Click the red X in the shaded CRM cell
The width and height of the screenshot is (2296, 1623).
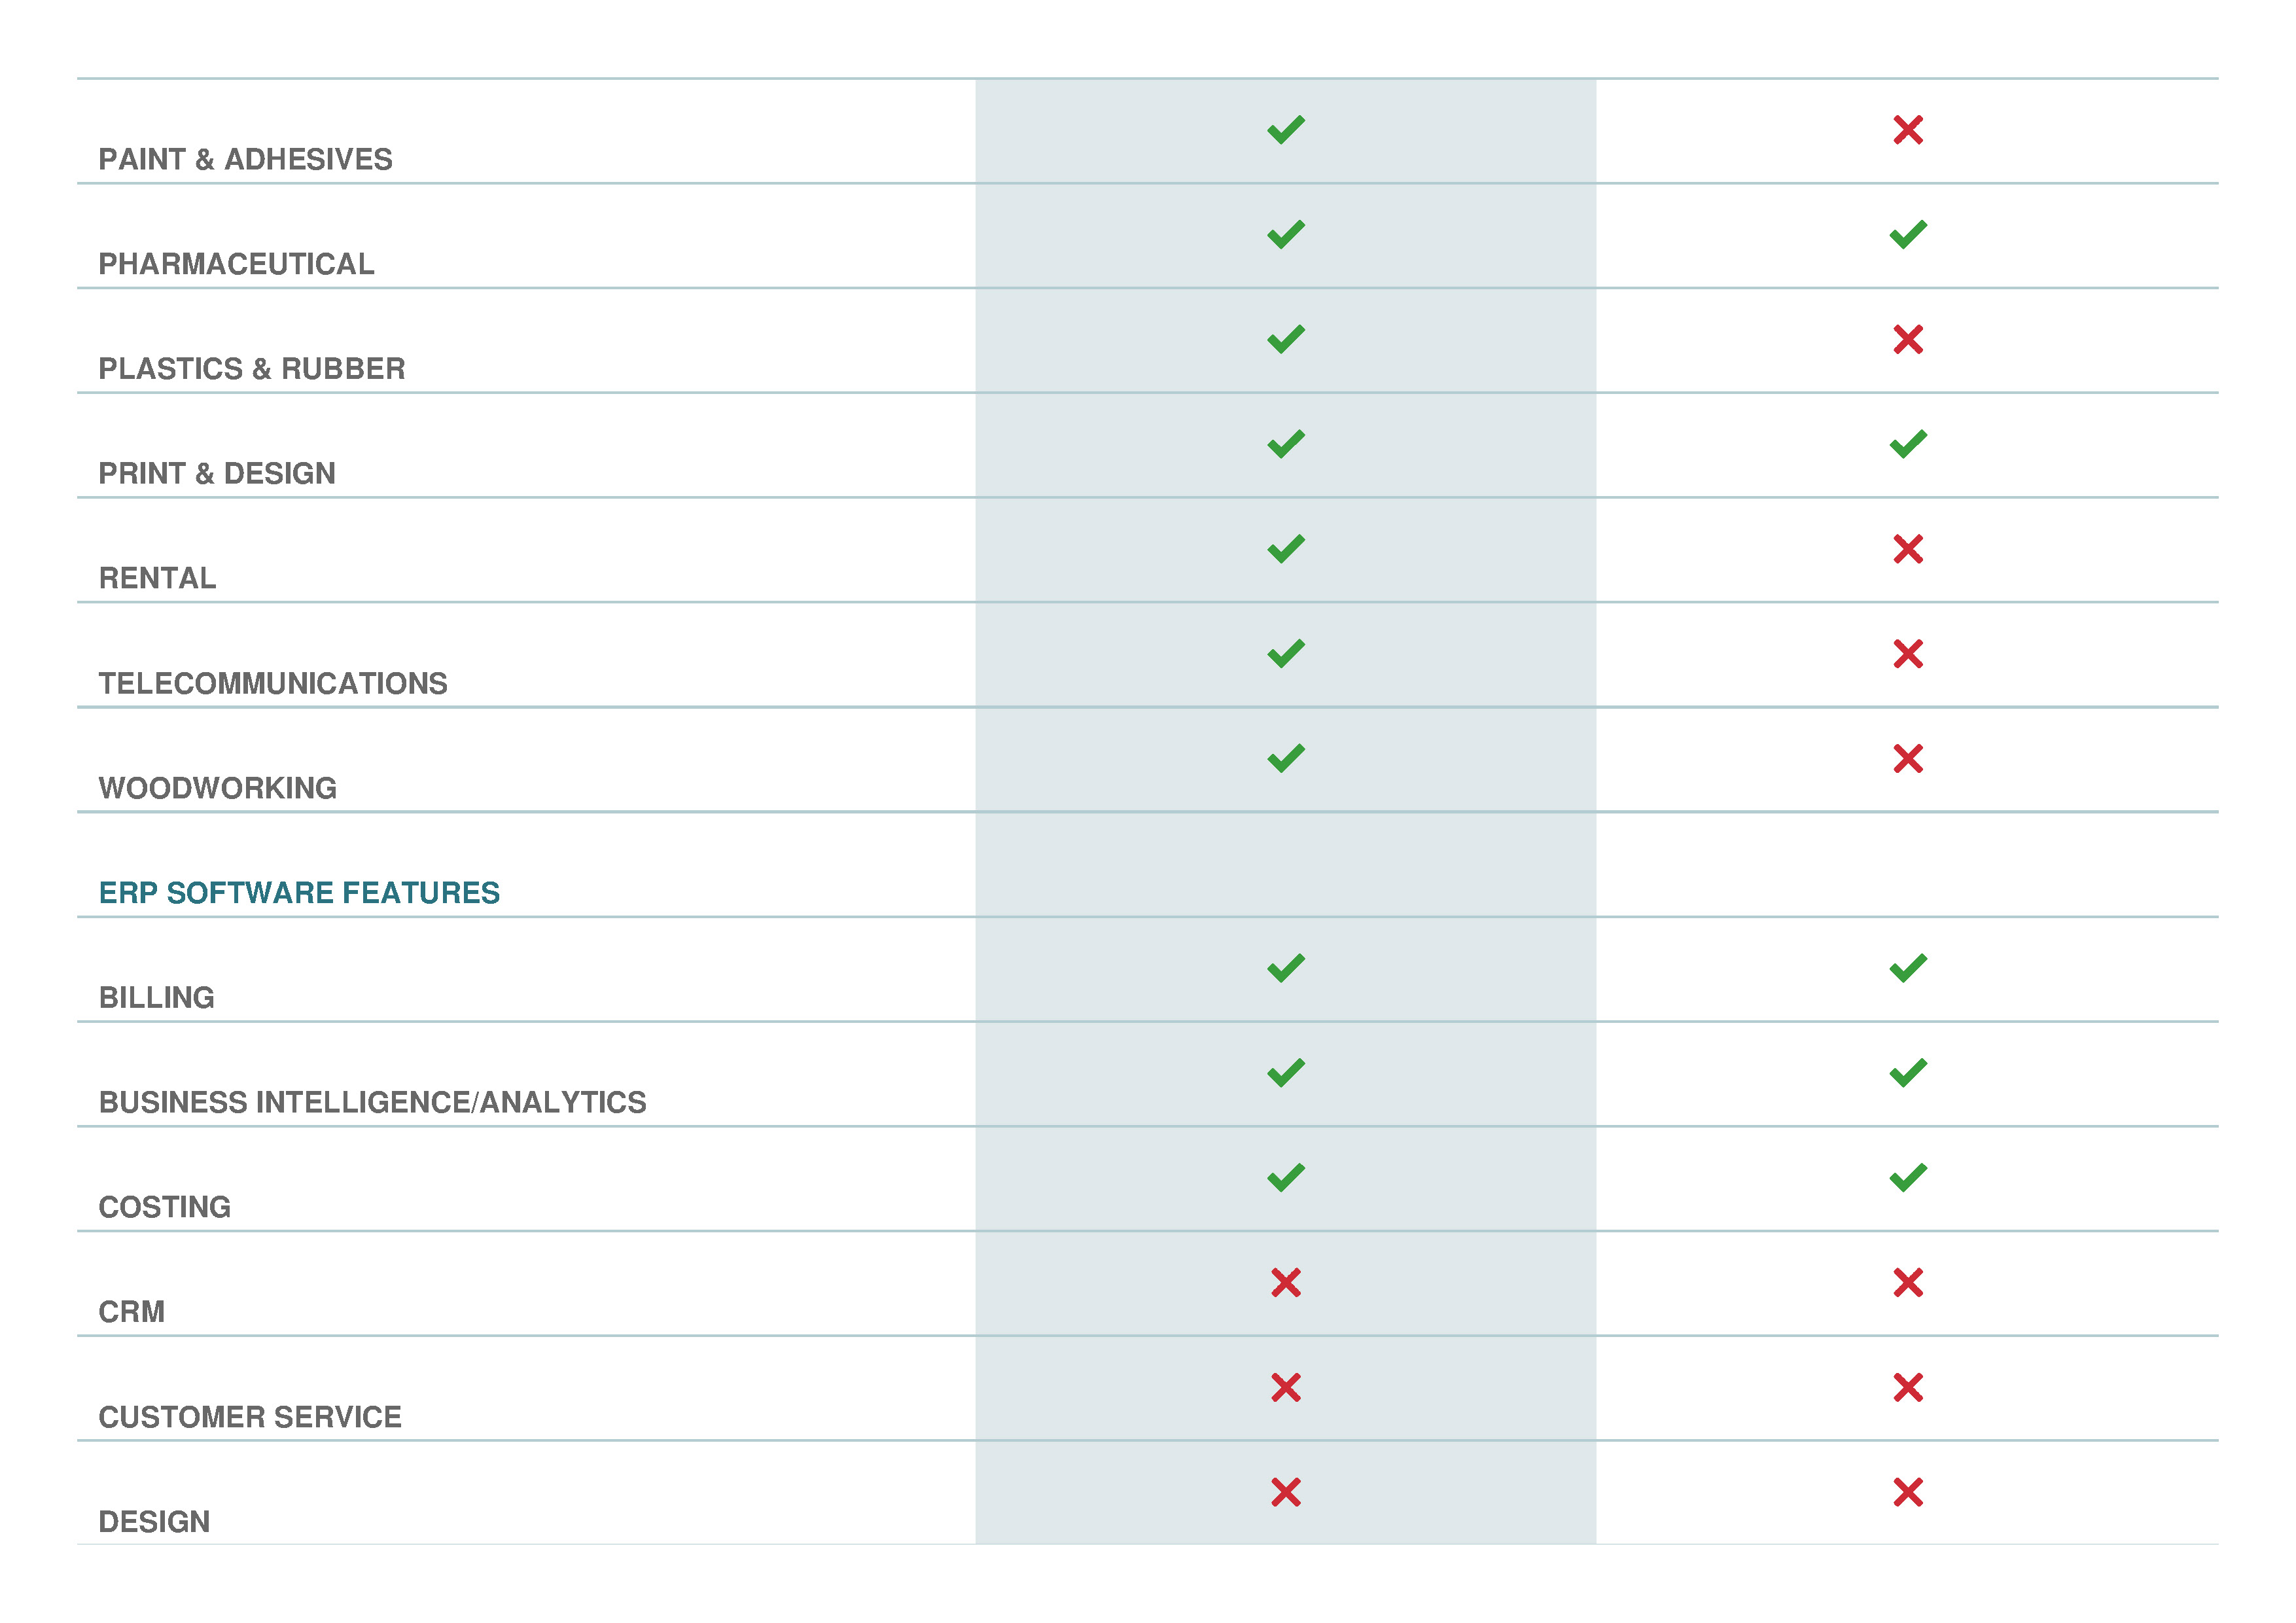[x=1285, y=1283]
